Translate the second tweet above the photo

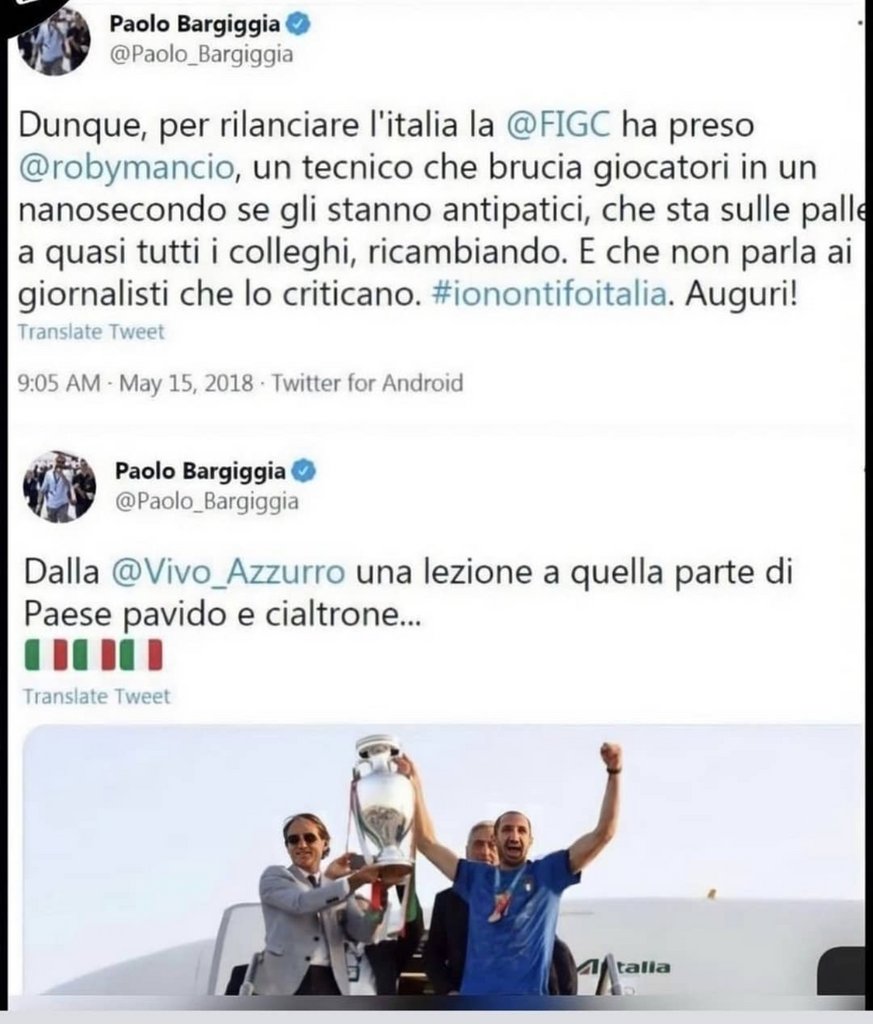click(97, 696)
